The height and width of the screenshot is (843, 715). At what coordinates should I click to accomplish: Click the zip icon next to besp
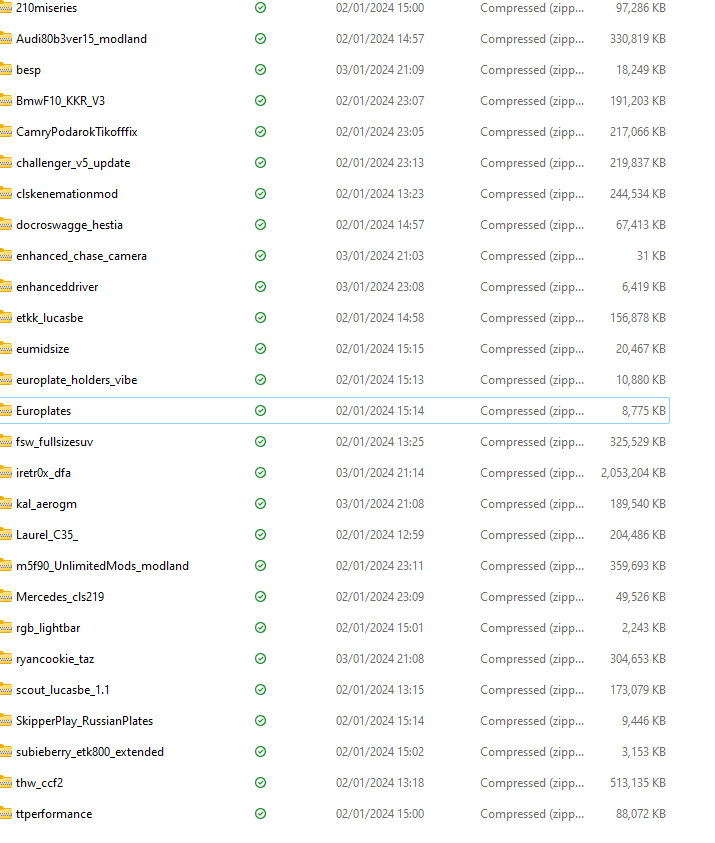[x=5, y=69]
